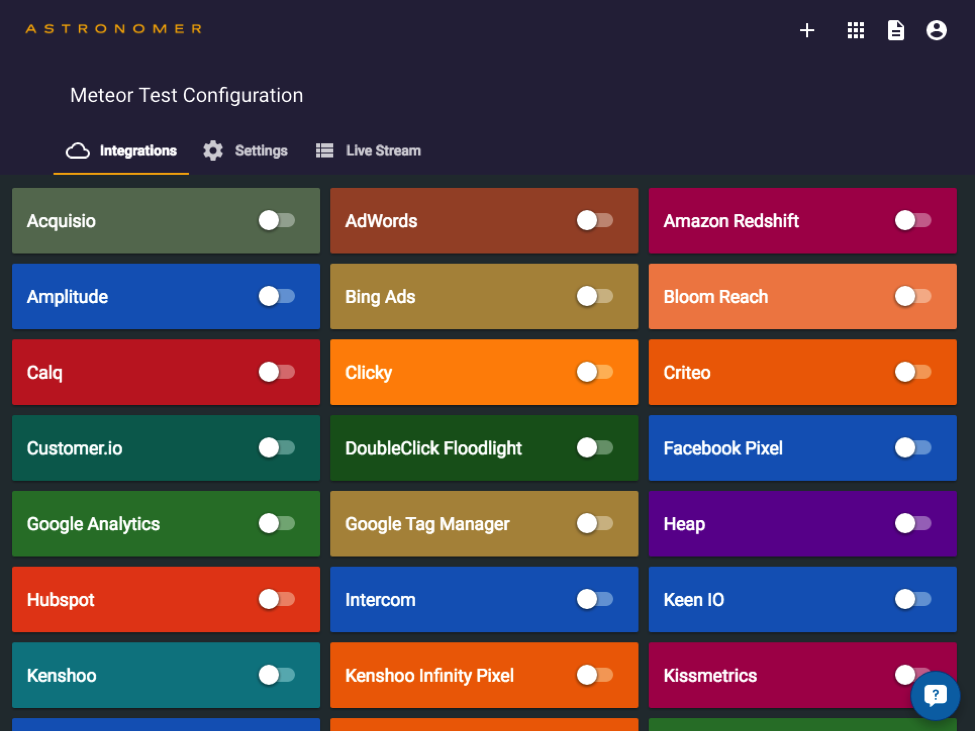Screen dimensions: 975x732
Task: Open the Hubspot card label
Action: (60, 600)
